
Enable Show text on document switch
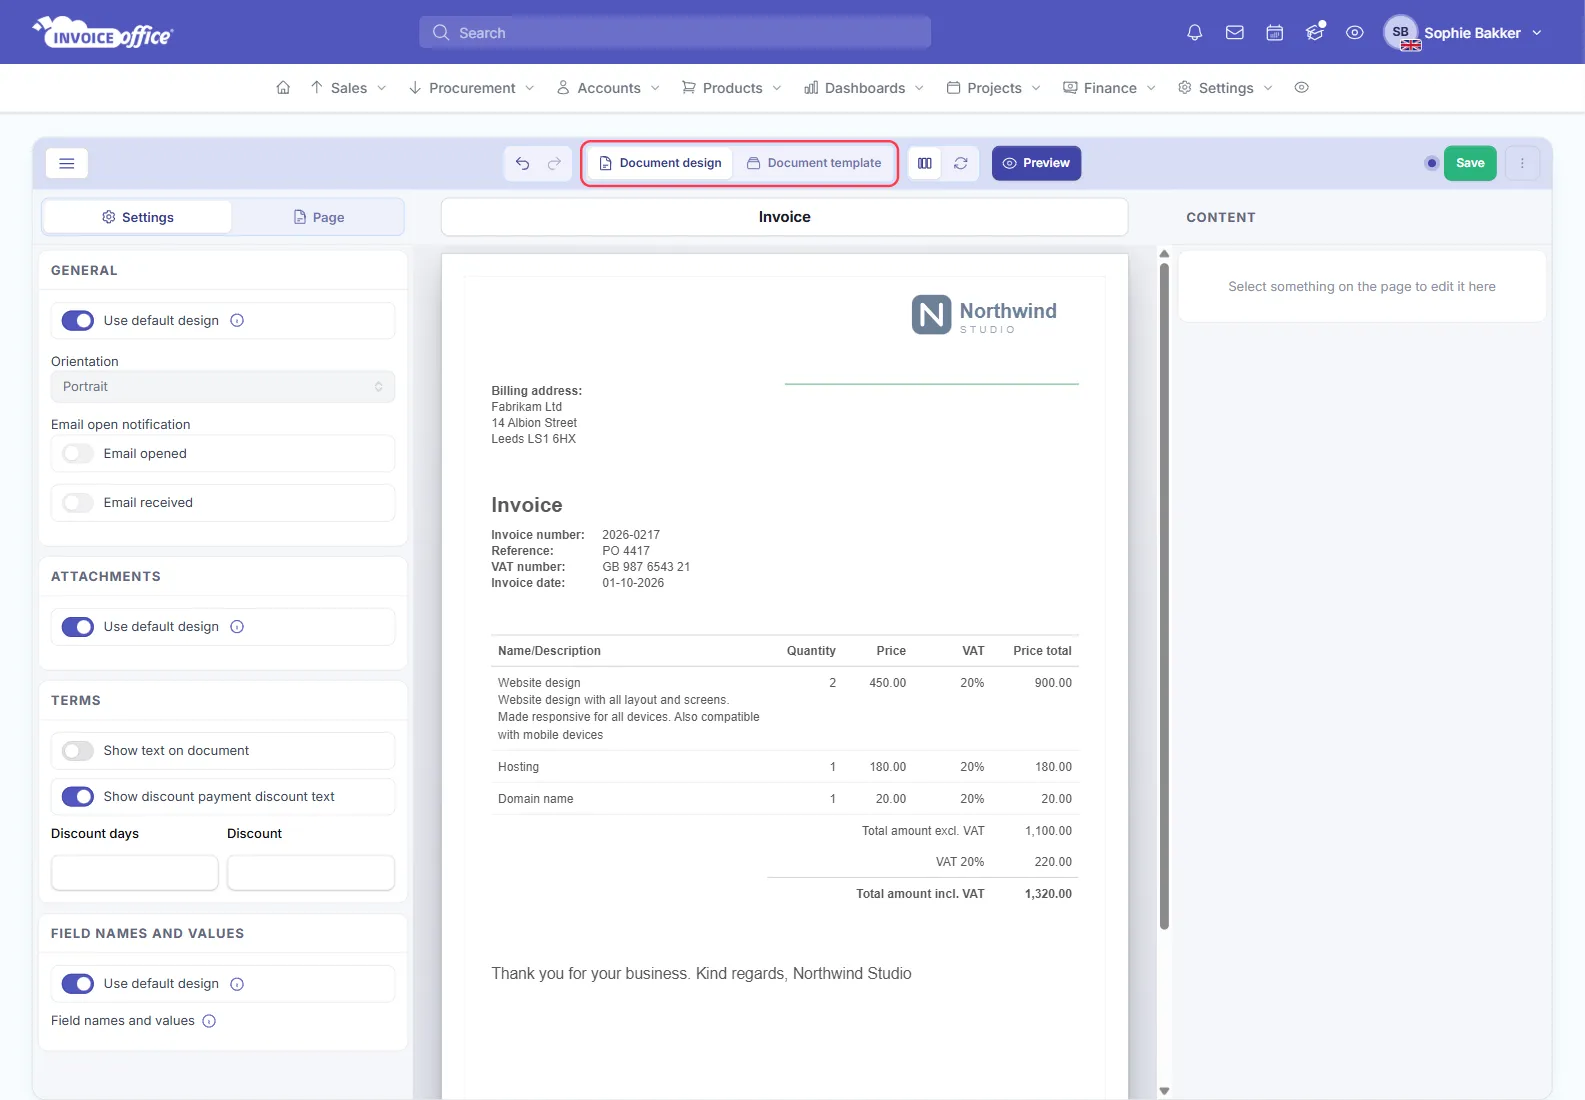point(78,751)
